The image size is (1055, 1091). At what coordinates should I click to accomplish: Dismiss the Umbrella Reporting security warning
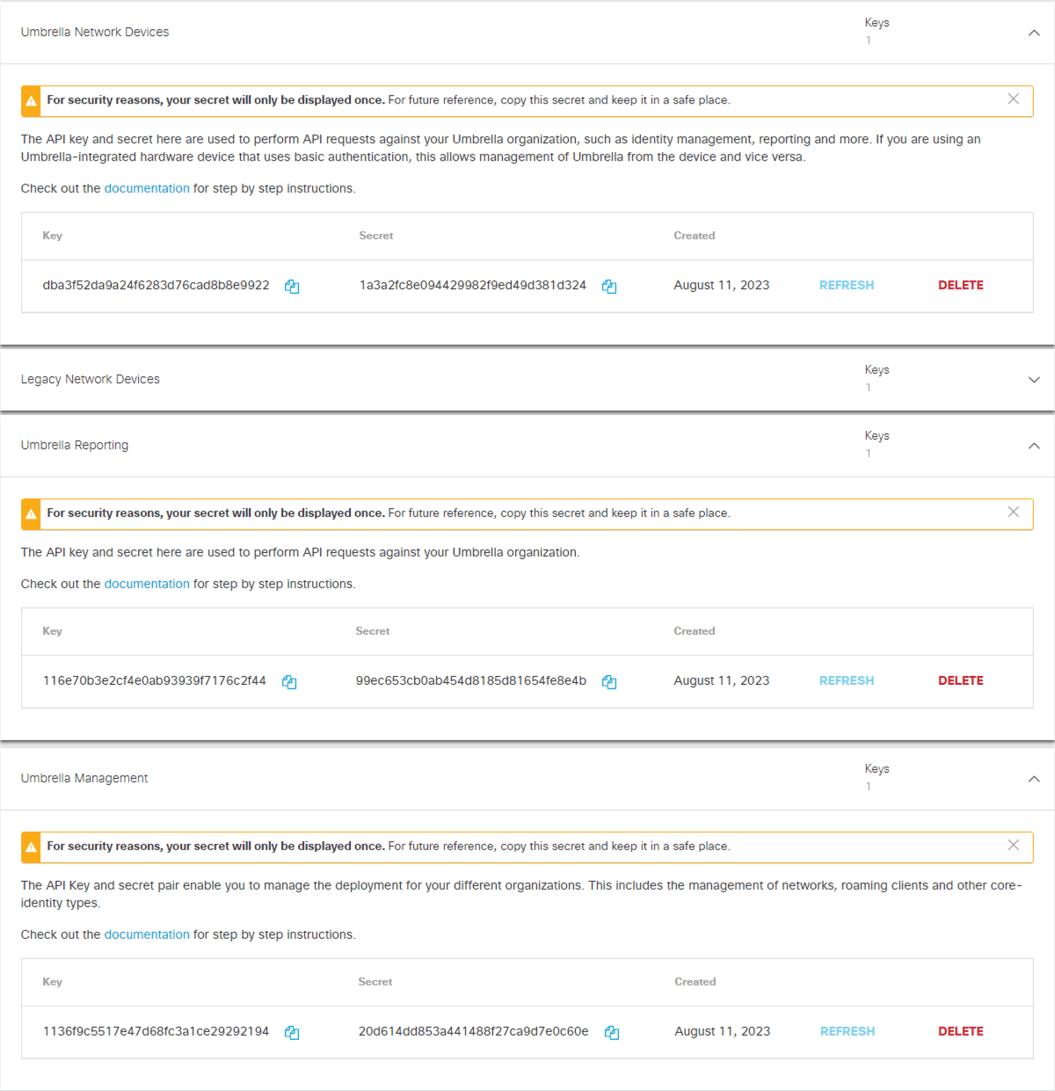coord(1013,512)
